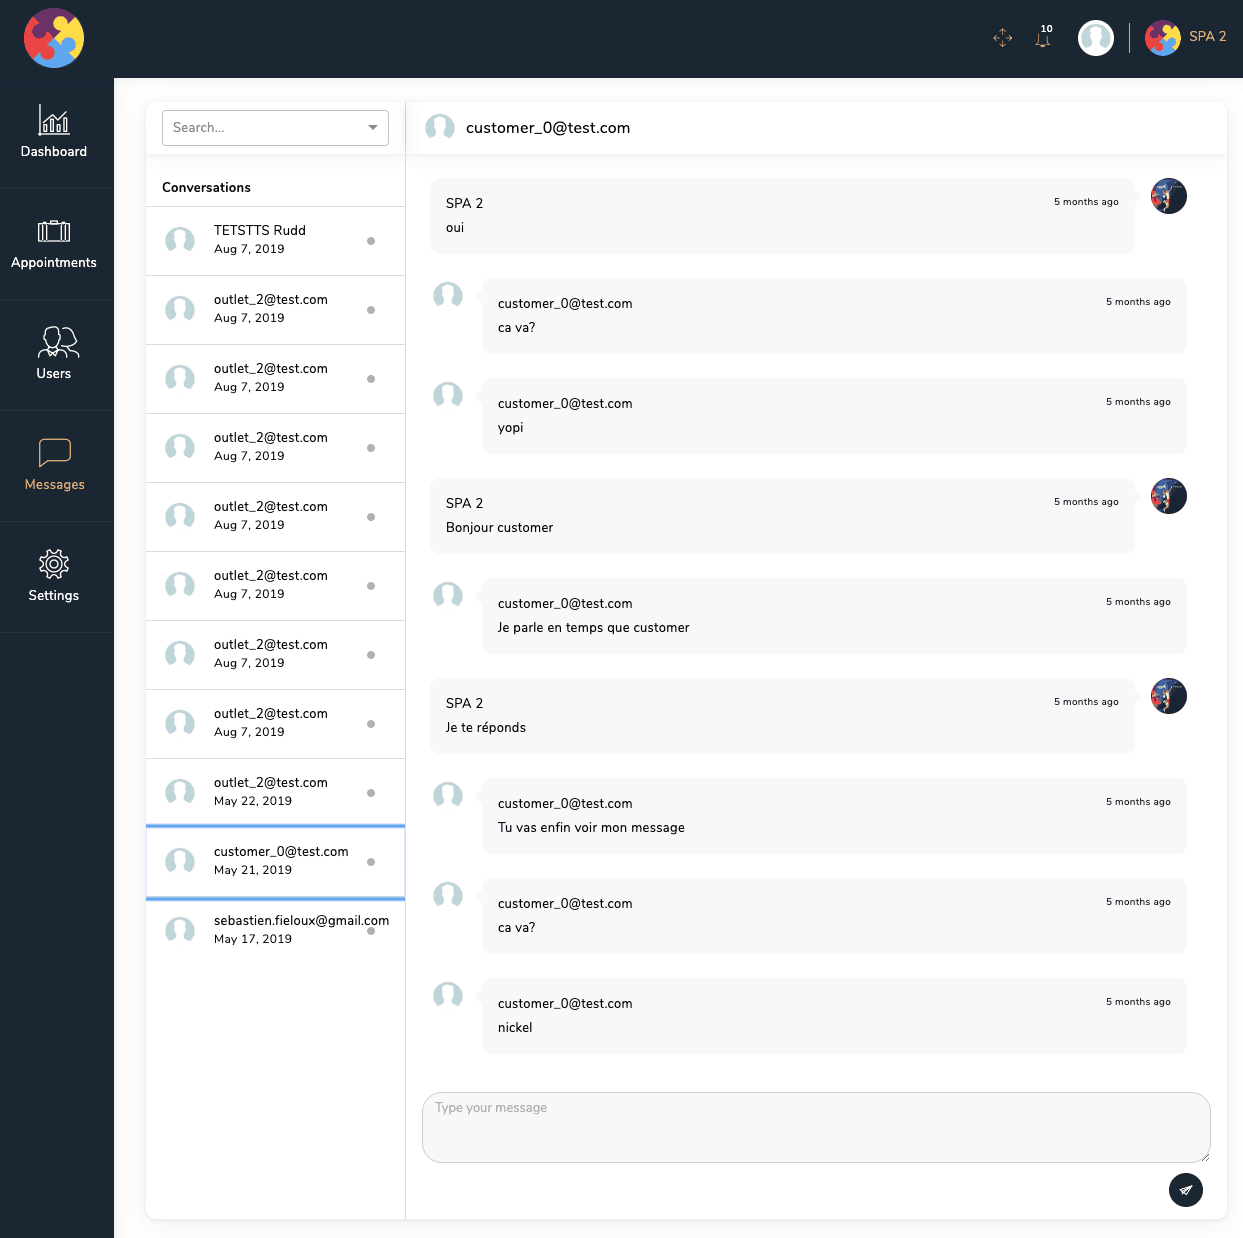Click avatar of sebastien.fieloux@gmail.com conversation
Image resolution: width=1243 pixels, height=1238 pixels.
(180, 930)
